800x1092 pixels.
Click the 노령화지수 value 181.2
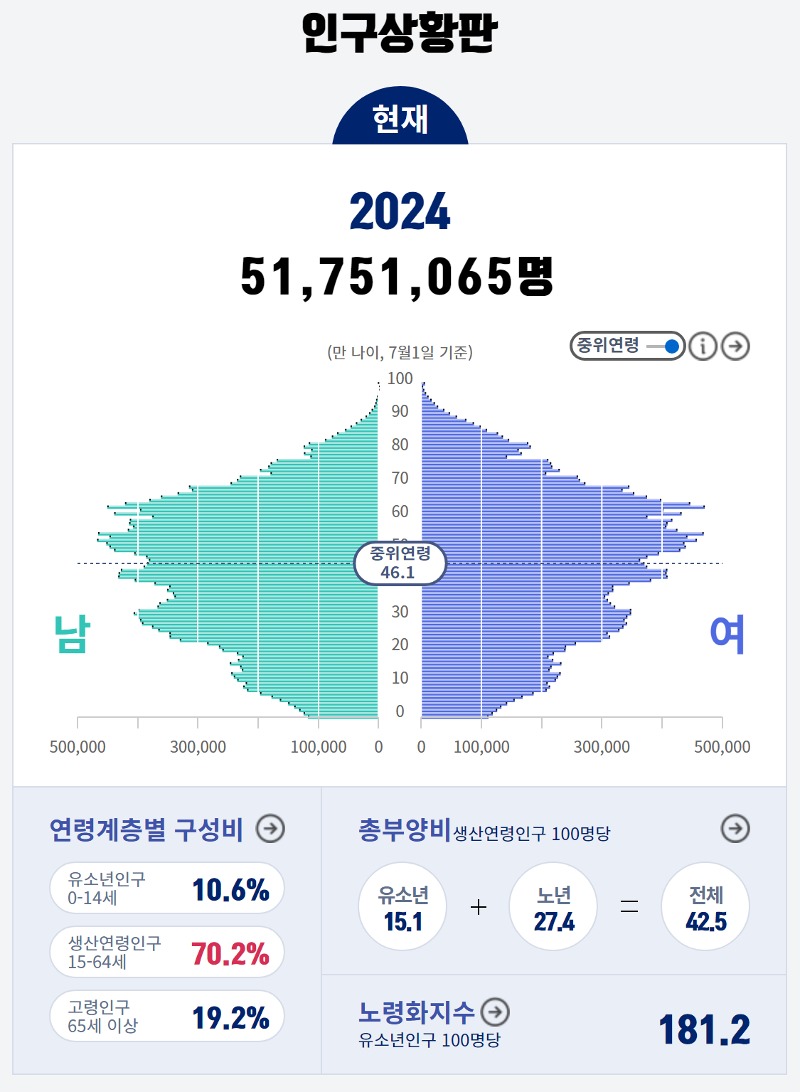pos(704,1029)
